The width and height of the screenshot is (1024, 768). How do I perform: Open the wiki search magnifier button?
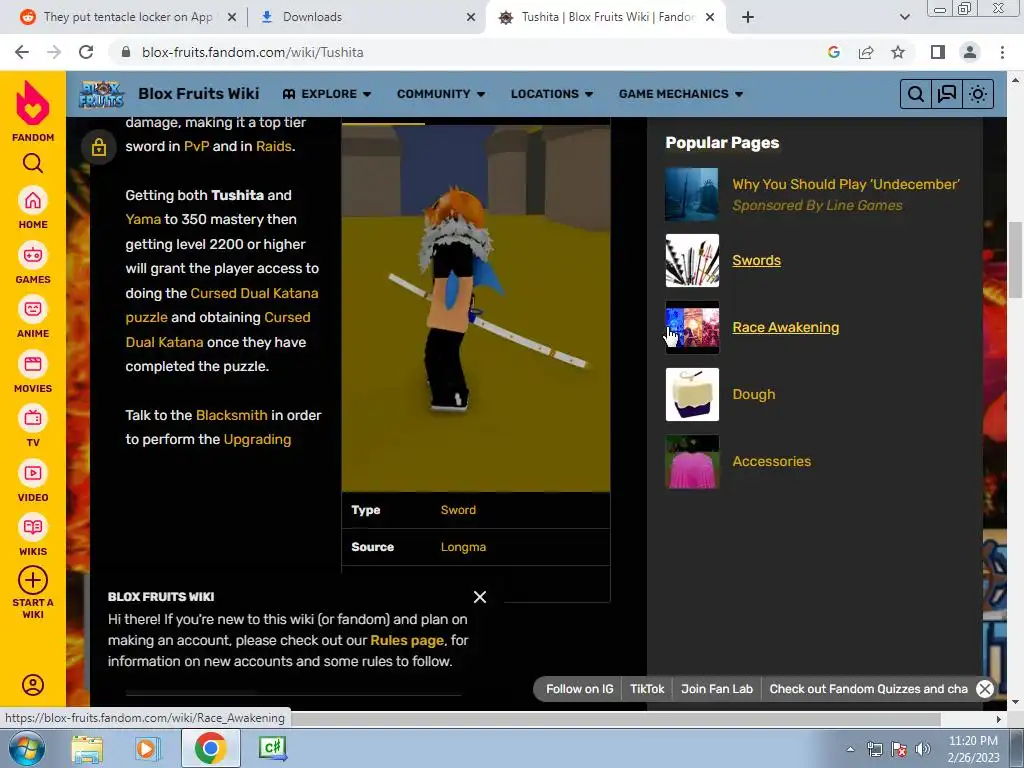click(916, 94)
